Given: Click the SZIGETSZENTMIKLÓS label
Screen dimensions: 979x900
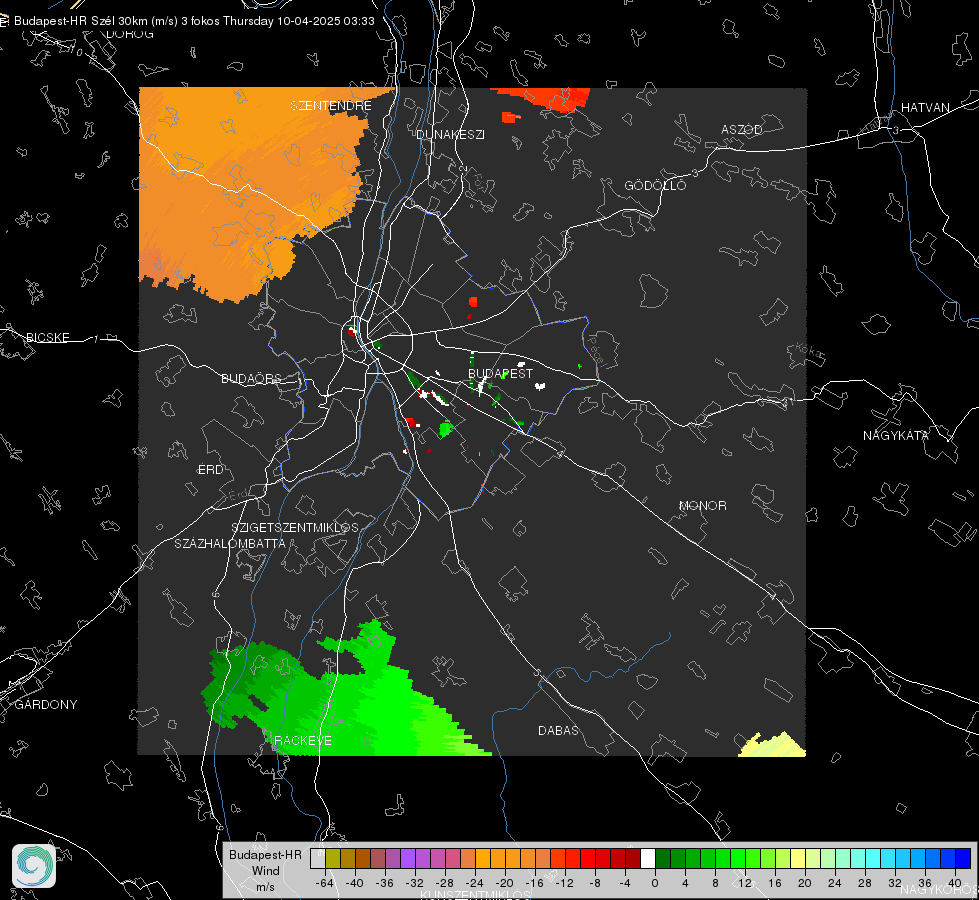Looking at the screenshot, I should [295, 527].
